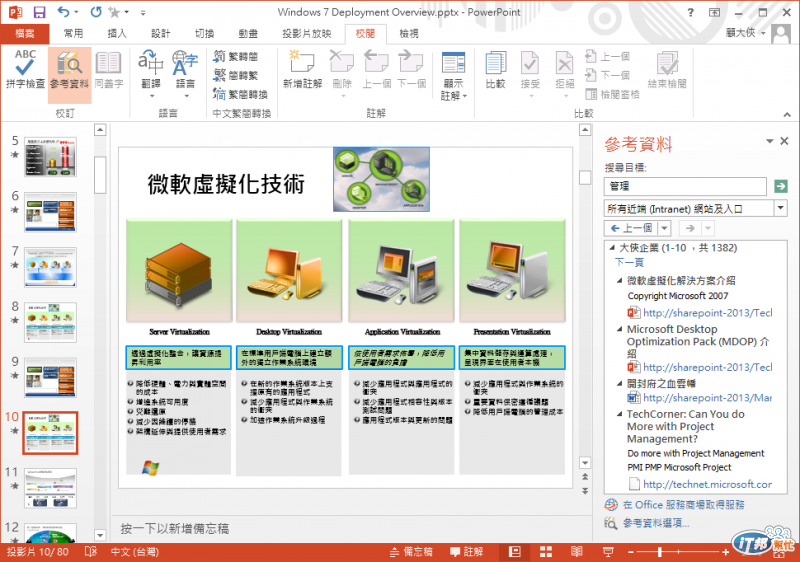Convert Traditional to Simplified (繁轉簡)
Viewport: 800px width, 562px height.
pos(236,56)
